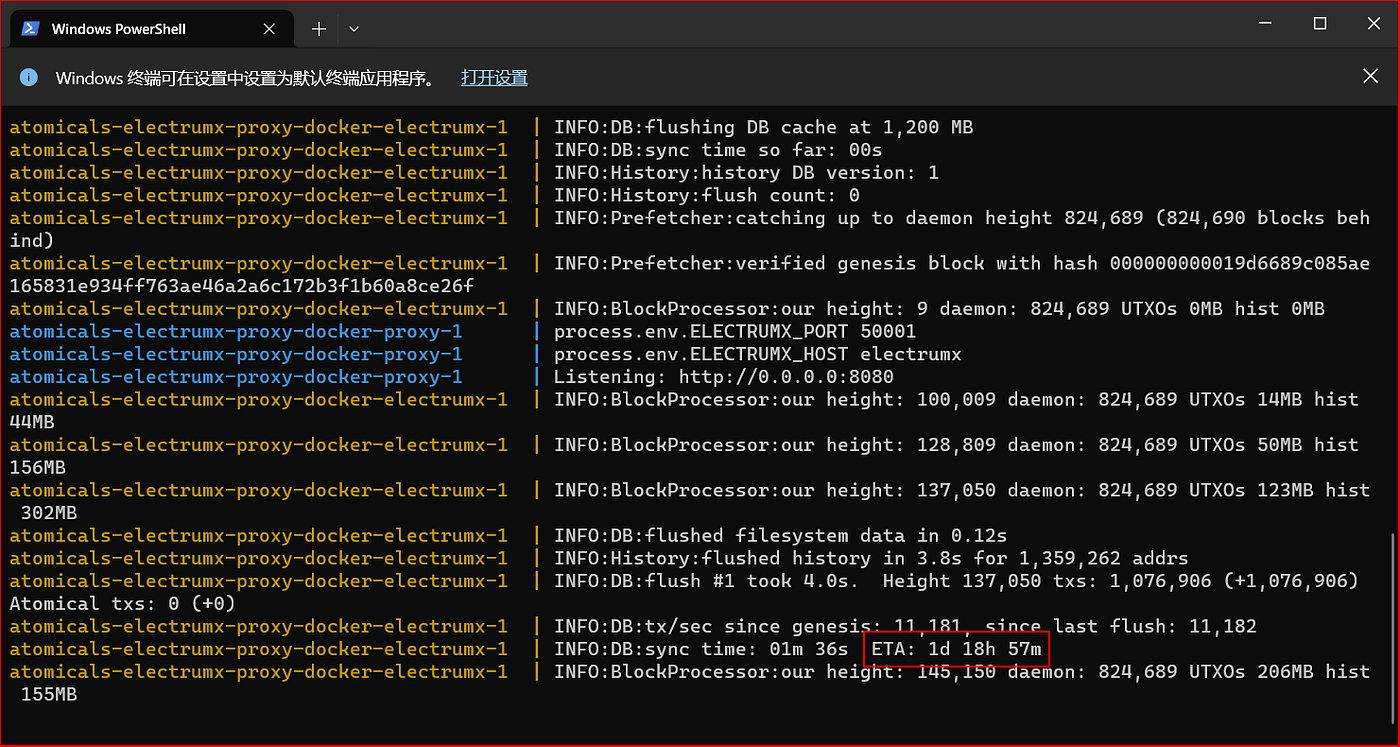Click the text "Atomical txs: 0 (+0)"
Screen dimensions: 1400x747
coord(123,604)
